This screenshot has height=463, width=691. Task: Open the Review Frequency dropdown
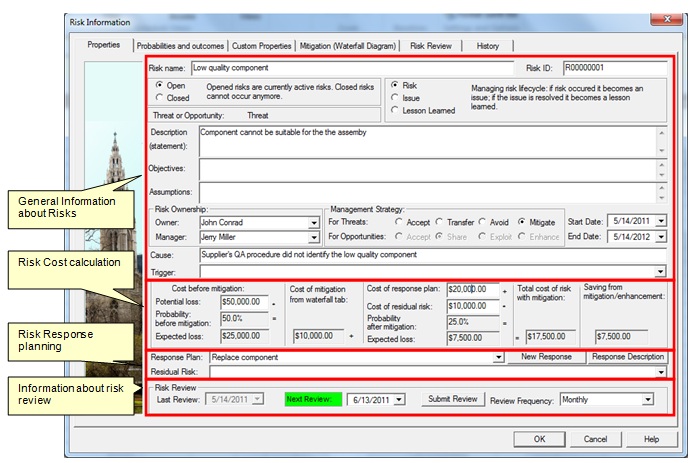tap(647, 400)
